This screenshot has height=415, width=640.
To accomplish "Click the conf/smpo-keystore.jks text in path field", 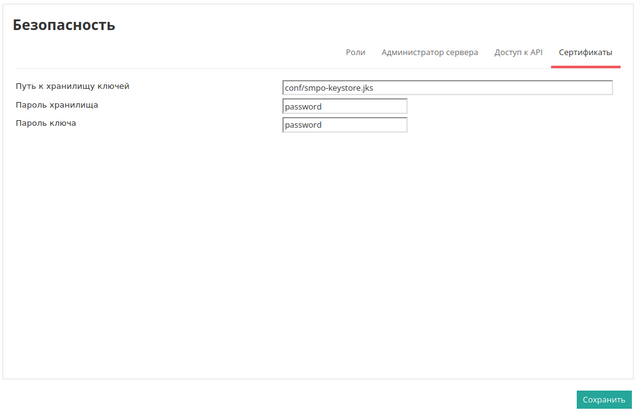I will (x=329, y=88).
